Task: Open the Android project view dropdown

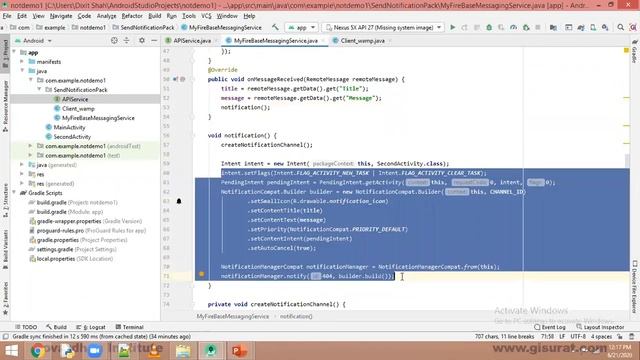Action: 33,41
